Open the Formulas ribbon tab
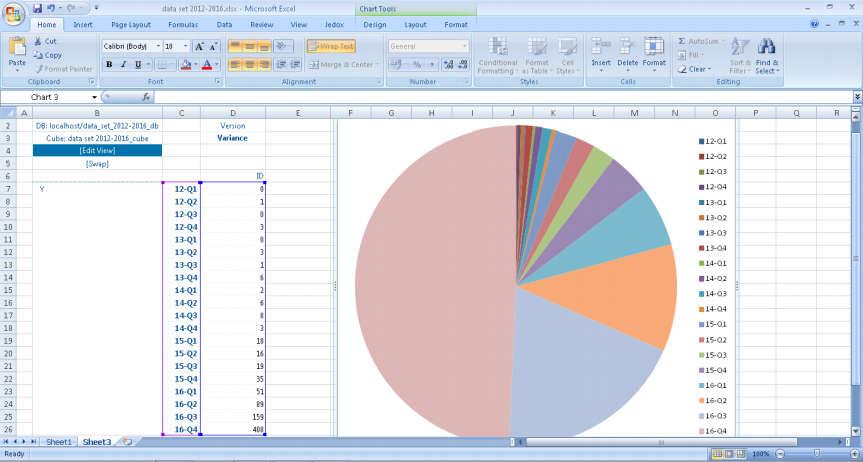 tap(183, 25)
